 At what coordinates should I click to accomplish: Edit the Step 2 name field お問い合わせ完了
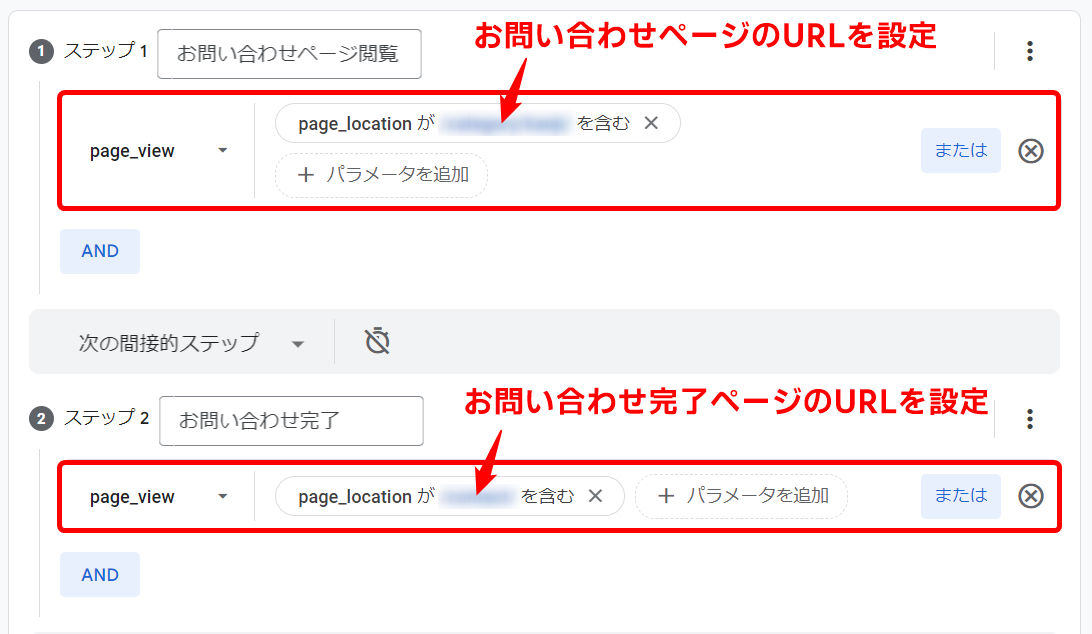tap(290, 421)
